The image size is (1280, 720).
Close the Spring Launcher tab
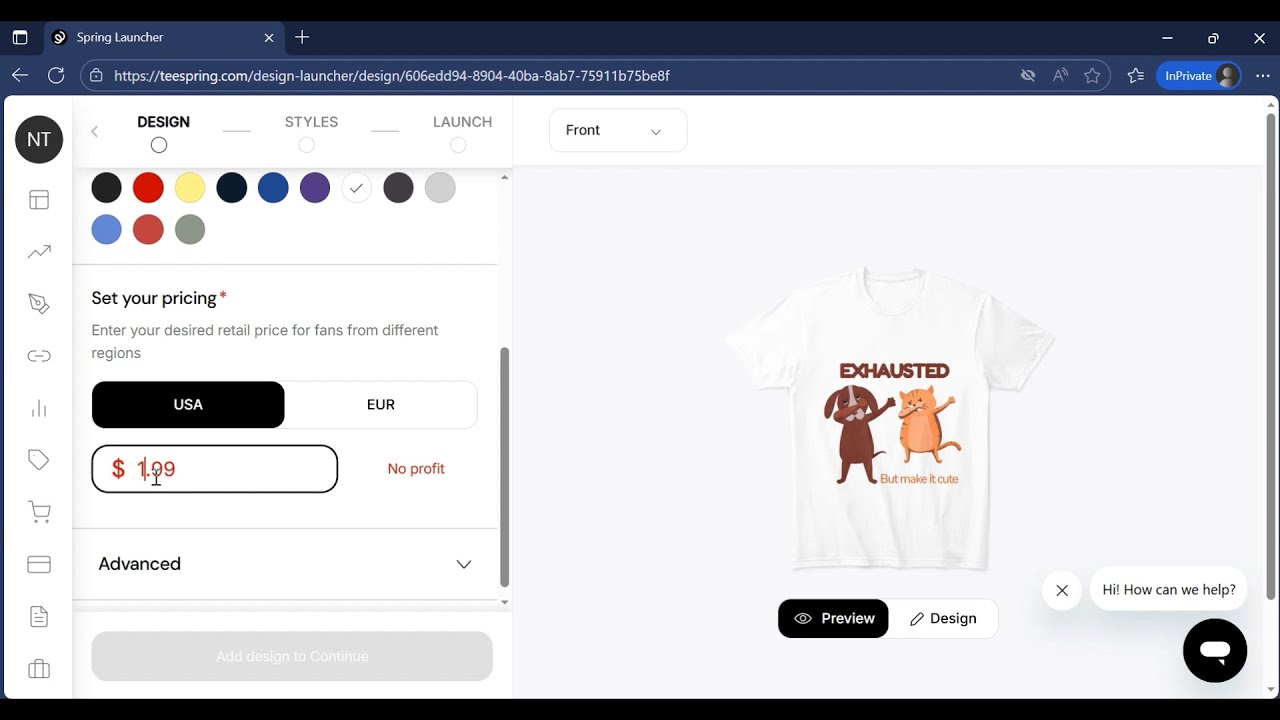268,37
